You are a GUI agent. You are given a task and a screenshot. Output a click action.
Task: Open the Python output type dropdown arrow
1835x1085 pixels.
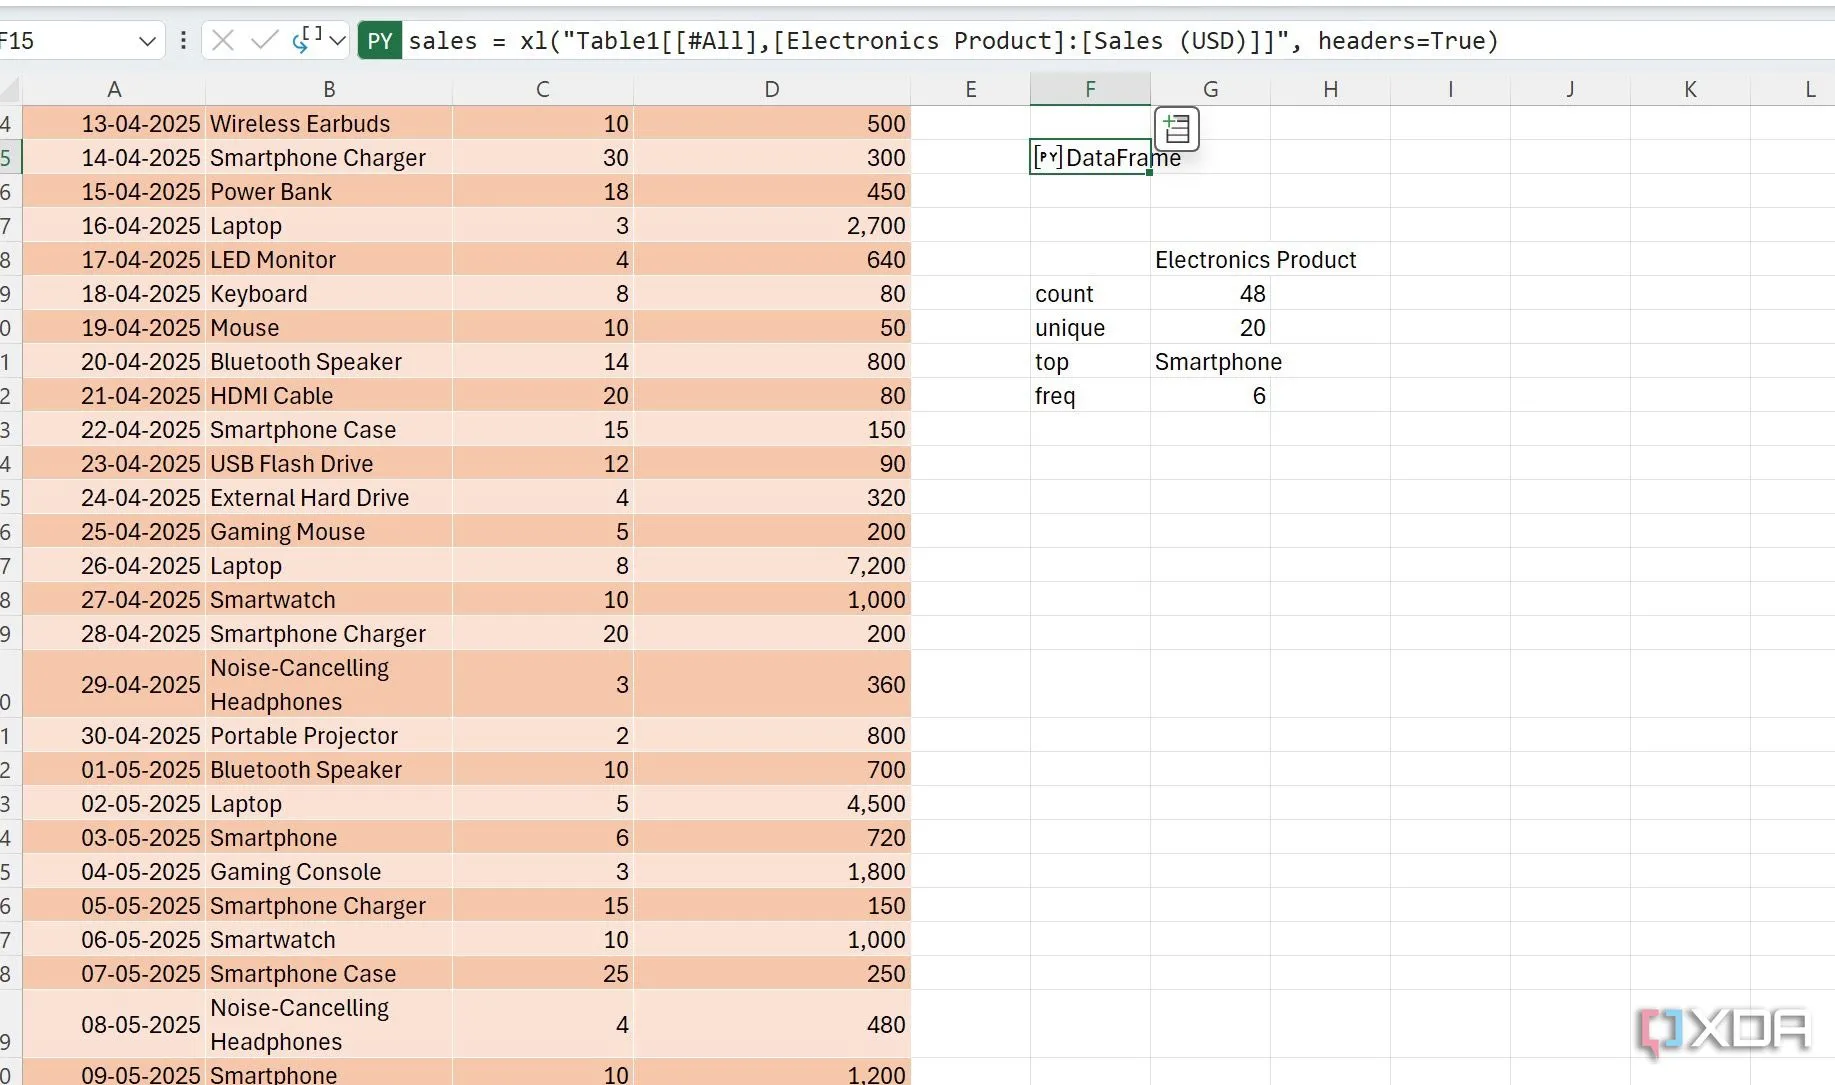pos(337,41)
